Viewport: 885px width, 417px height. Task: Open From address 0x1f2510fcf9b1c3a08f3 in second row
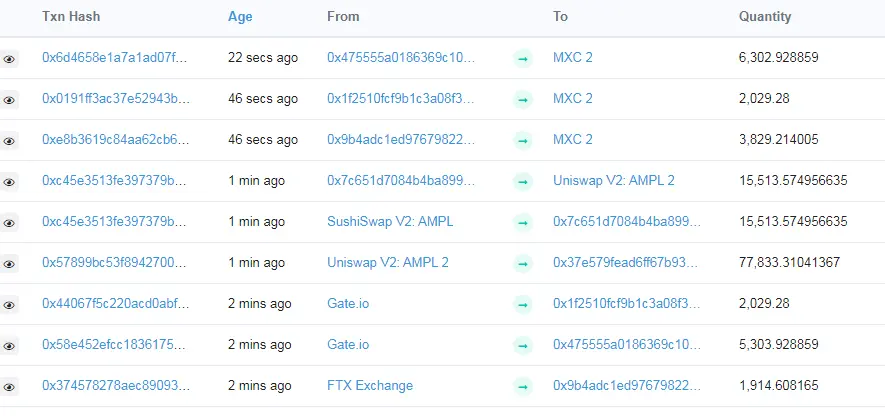[401, 98]
